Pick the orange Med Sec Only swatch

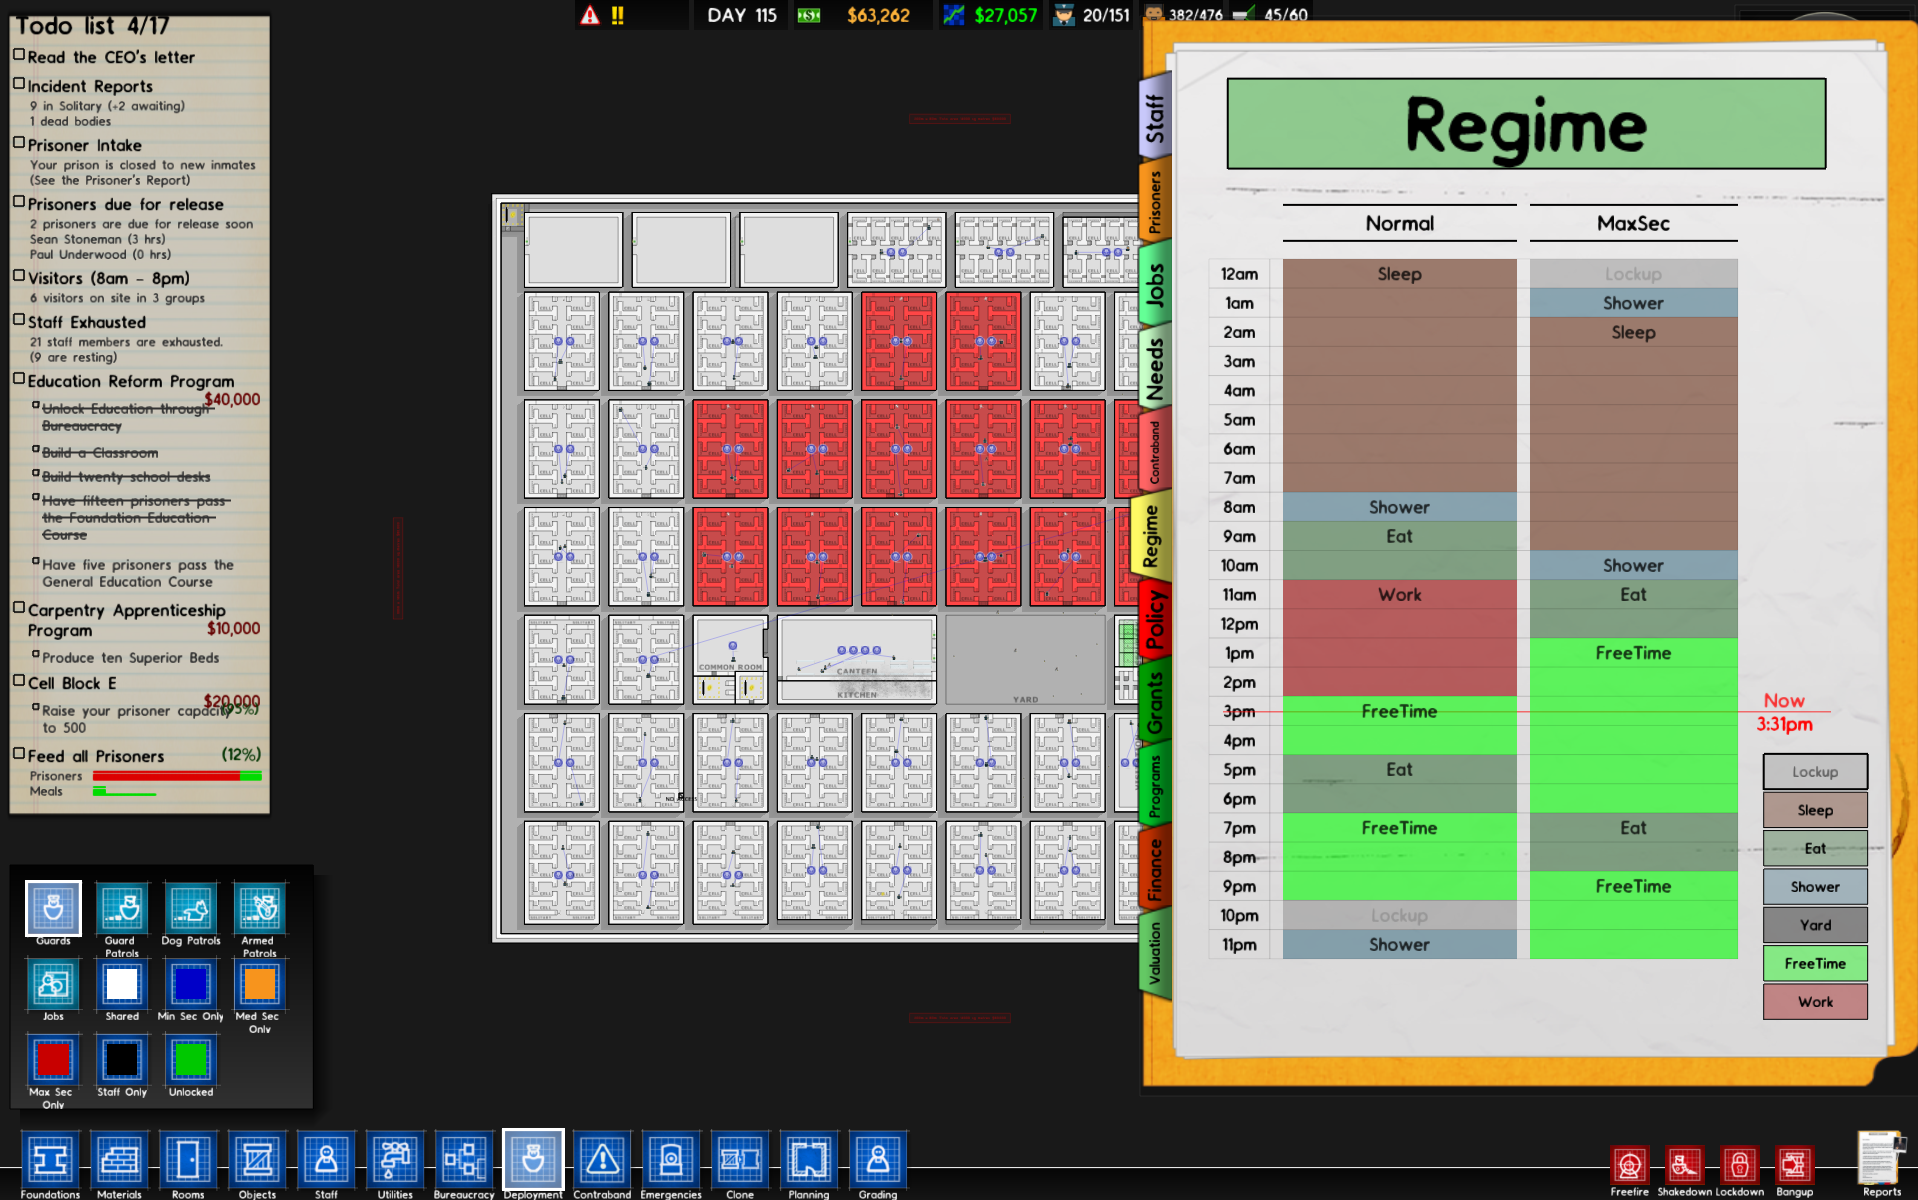tap(259, 984)
